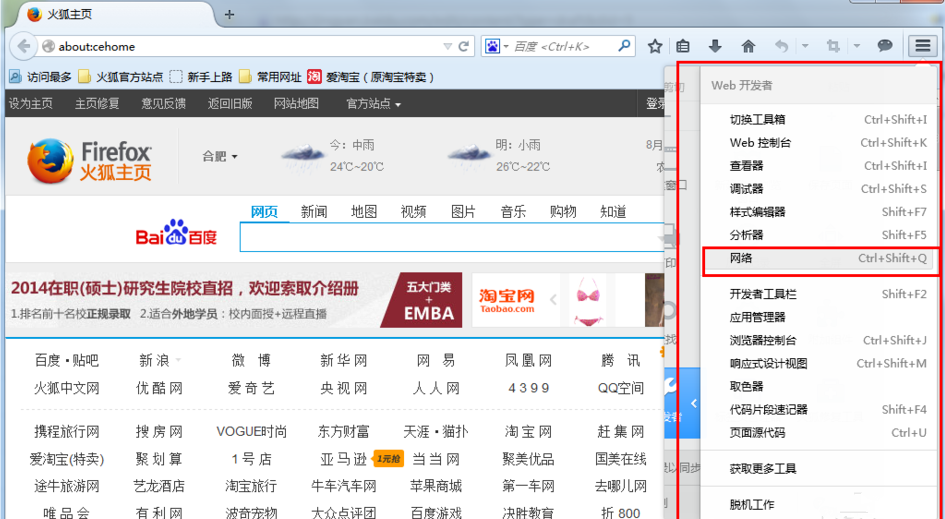Open 分析器 menu entry

pos(820,234)
